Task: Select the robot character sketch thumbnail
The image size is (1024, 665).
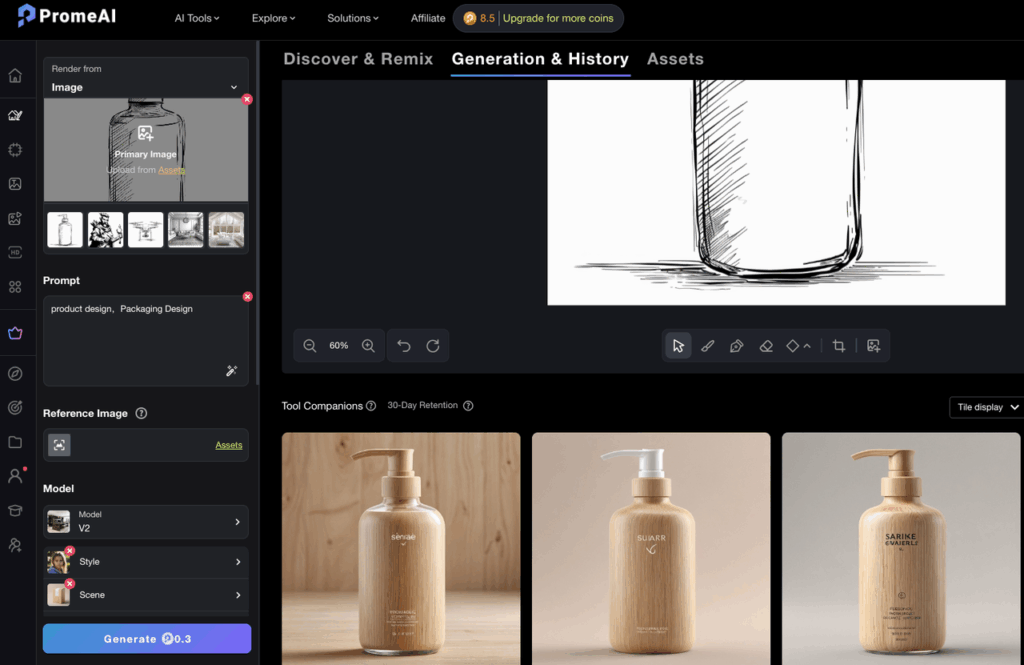Action: [x=105, y=229]
